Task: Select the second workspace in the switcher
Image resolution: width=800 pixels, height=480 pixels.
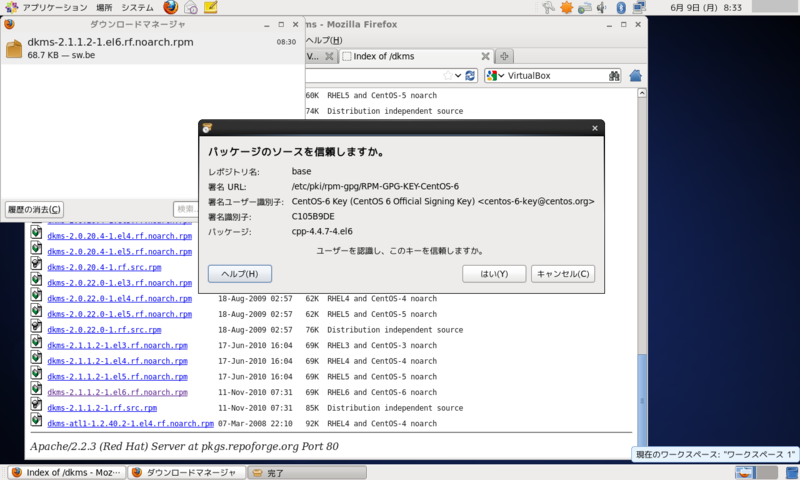Action: tap(767, 472)
